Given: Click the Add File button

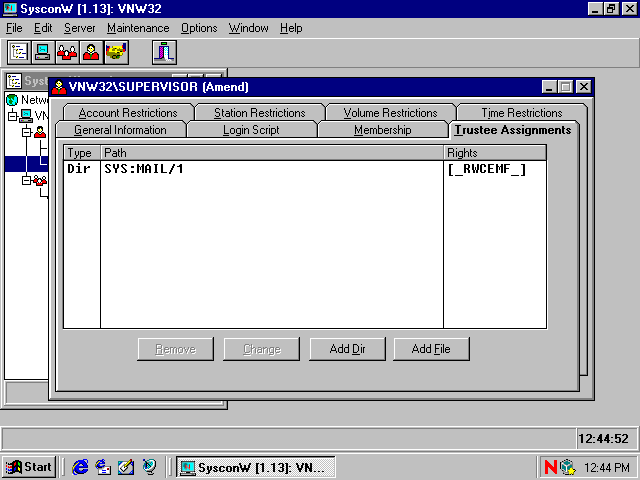Looking at the screenshot, I should pyautogui.click(x=431, y=349).
